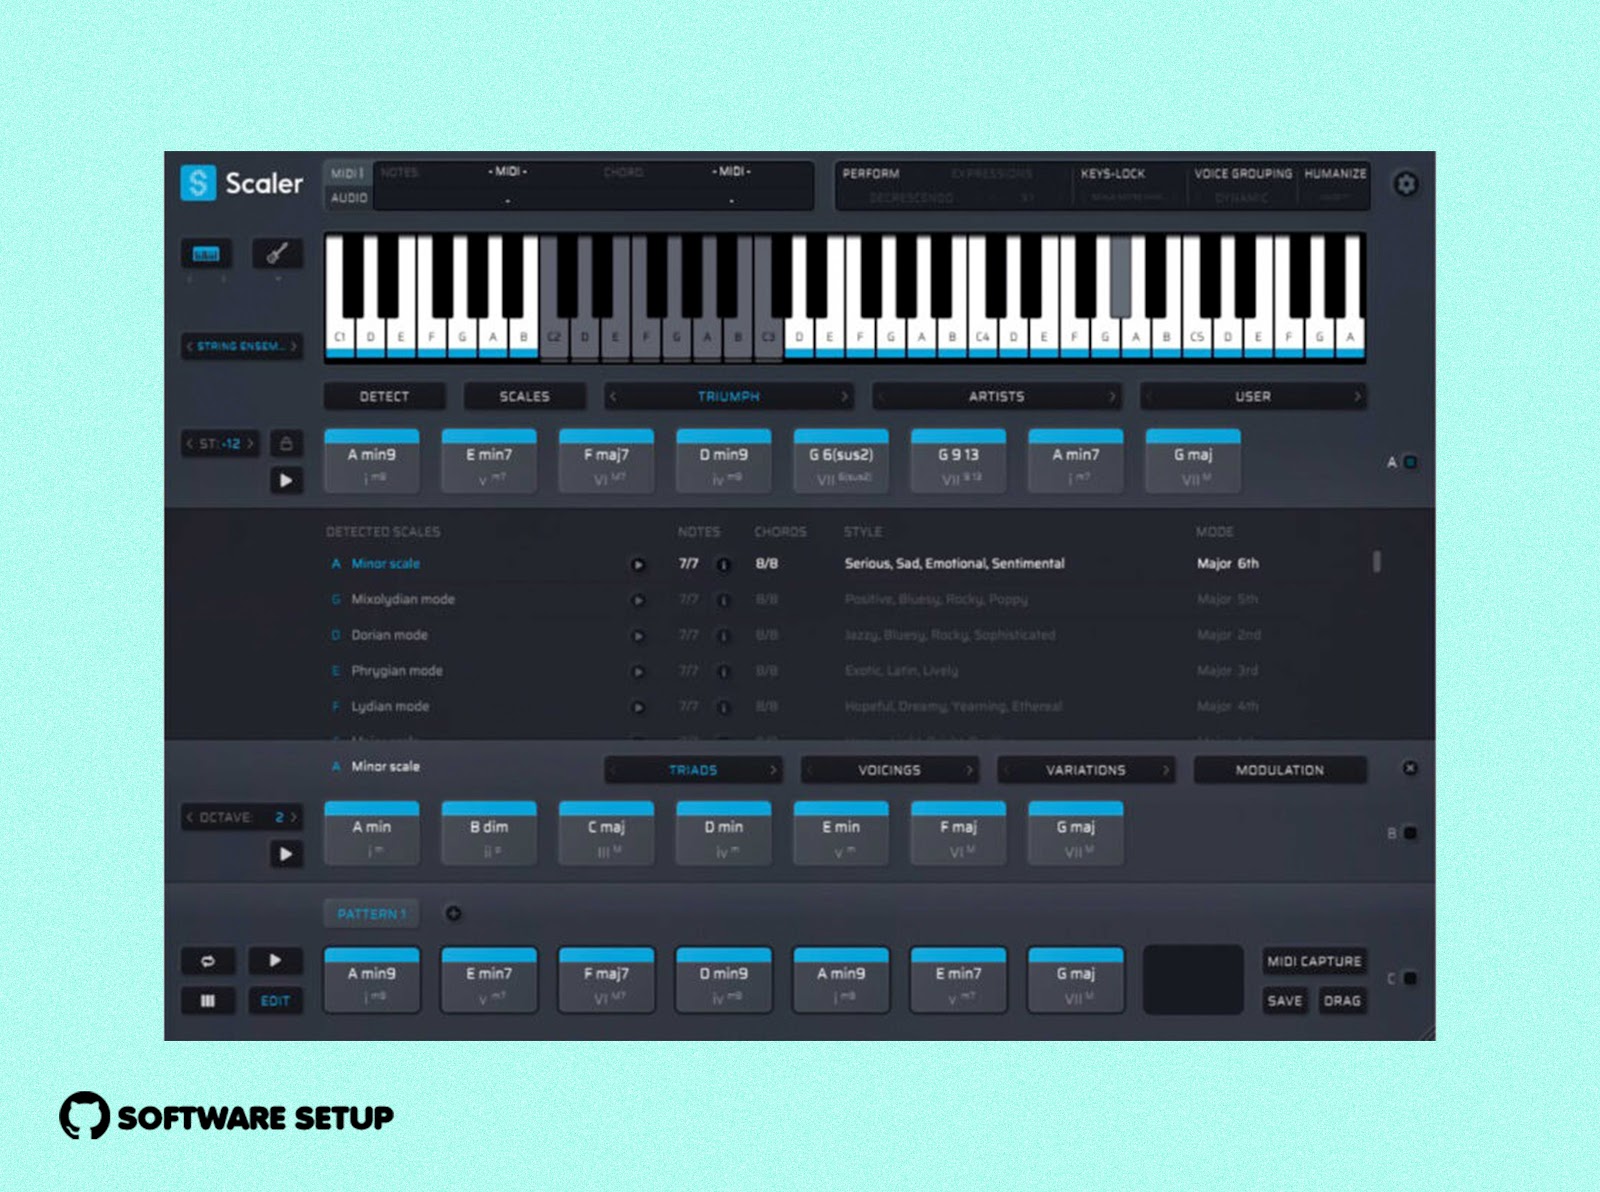Add a new pattern with plus icon
This screenshot has width=1600, height=1192.
(453, 913)
